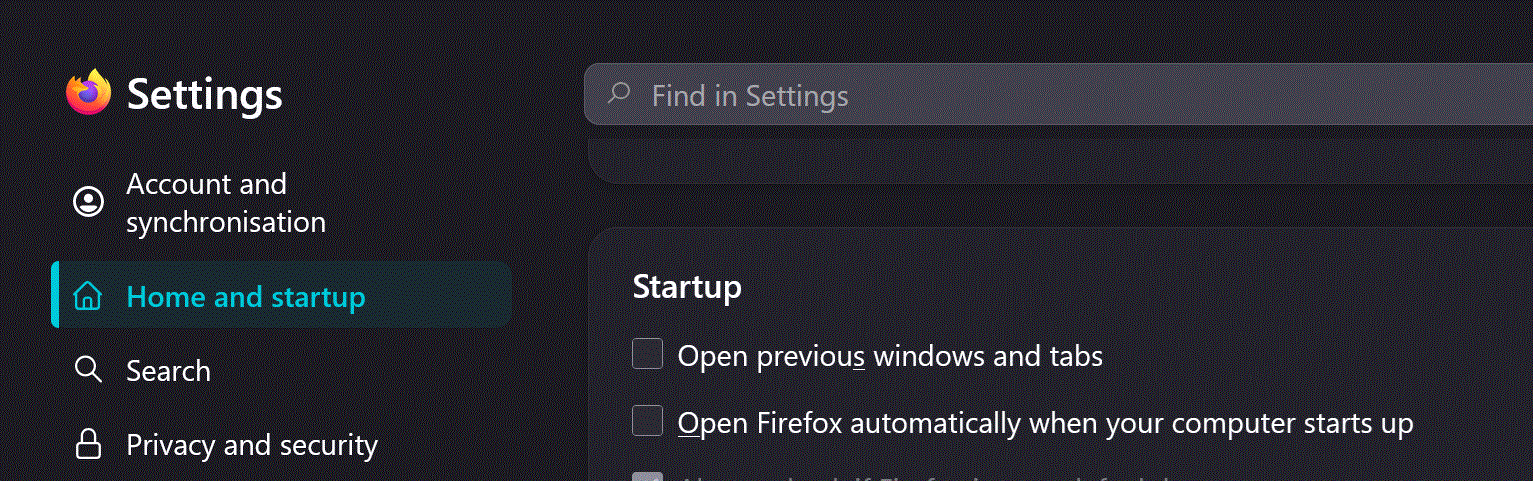Tick the Open Firefox automatically checkbox
Screen dimensions: 1533x481
[x=648, y=421]
